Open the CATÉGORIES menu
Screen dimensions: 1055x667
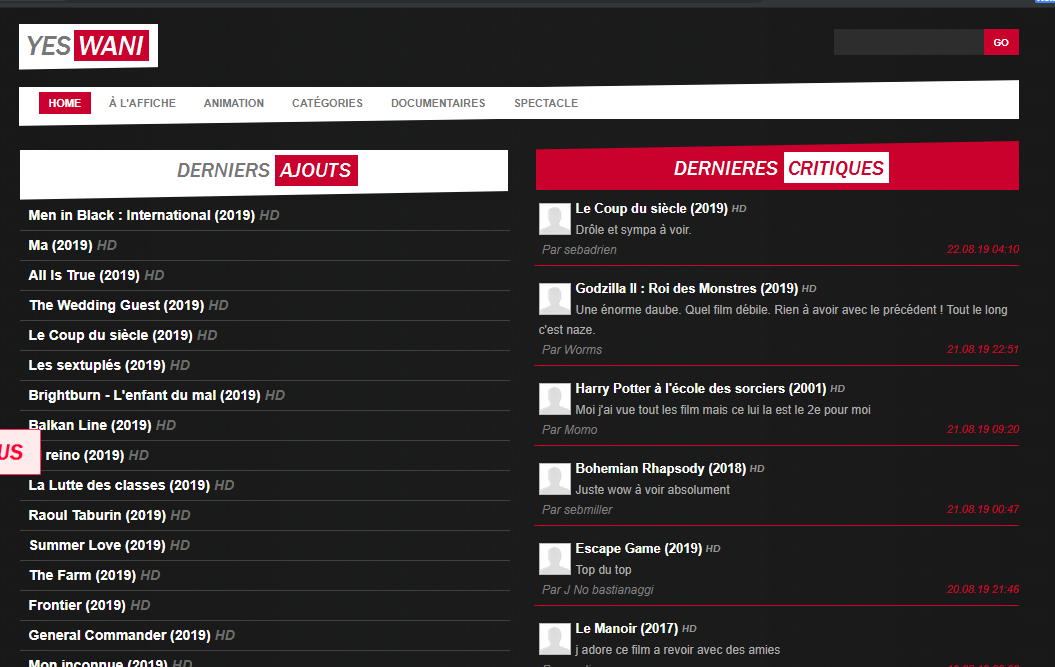click(327, 103)
